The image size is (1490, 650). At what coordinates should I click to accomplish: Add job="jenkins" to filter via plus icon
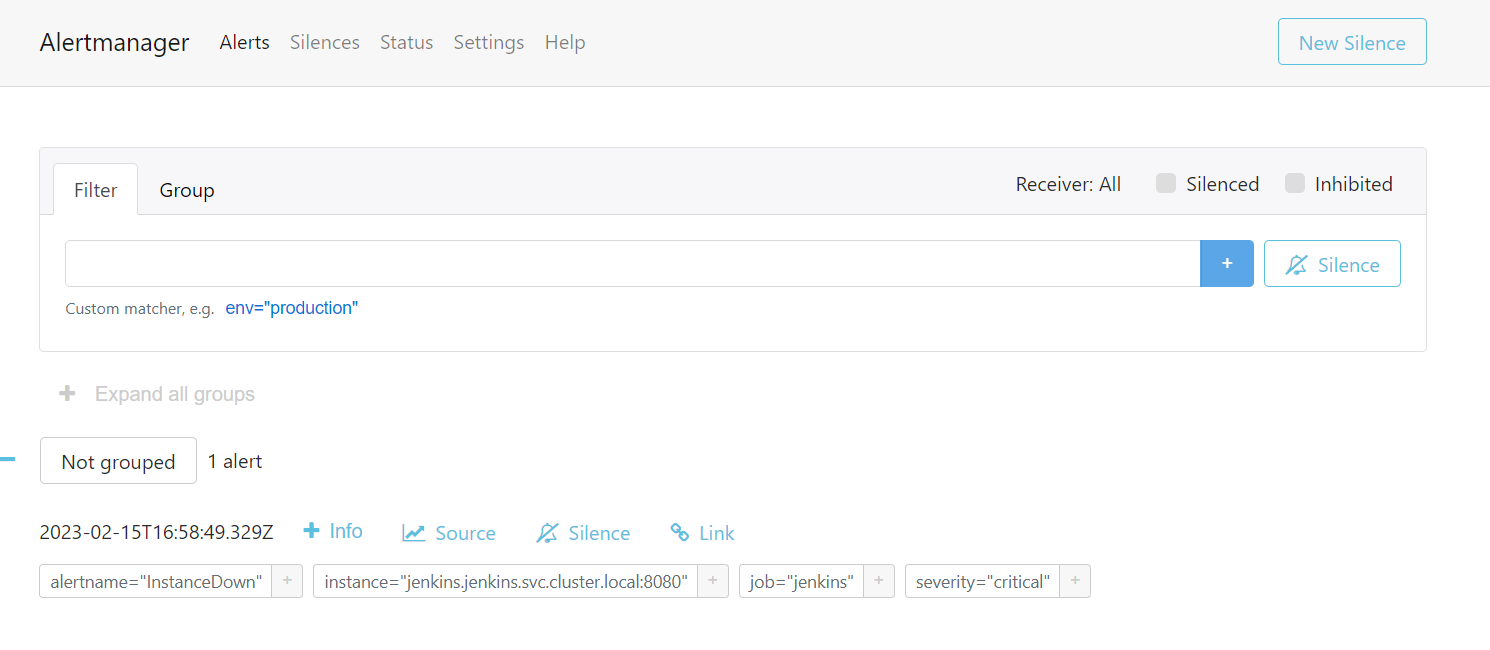(878, 581)
